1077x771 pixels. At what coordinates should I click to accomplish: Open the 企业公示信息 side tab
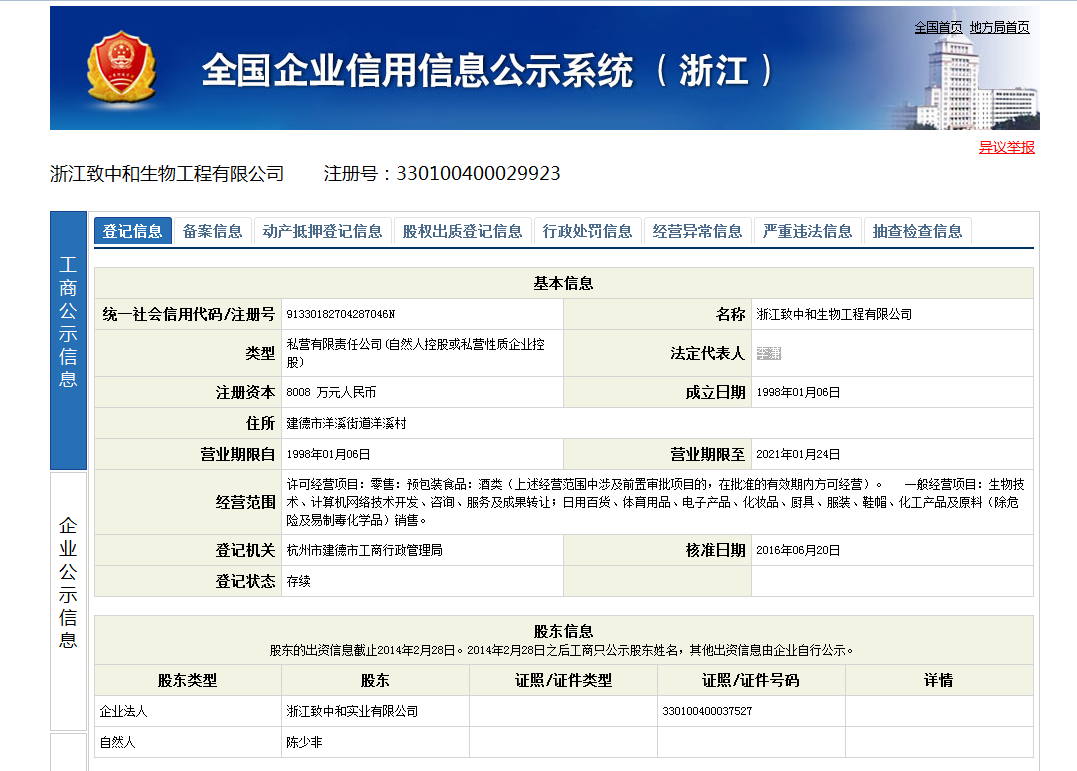(68, 601)
